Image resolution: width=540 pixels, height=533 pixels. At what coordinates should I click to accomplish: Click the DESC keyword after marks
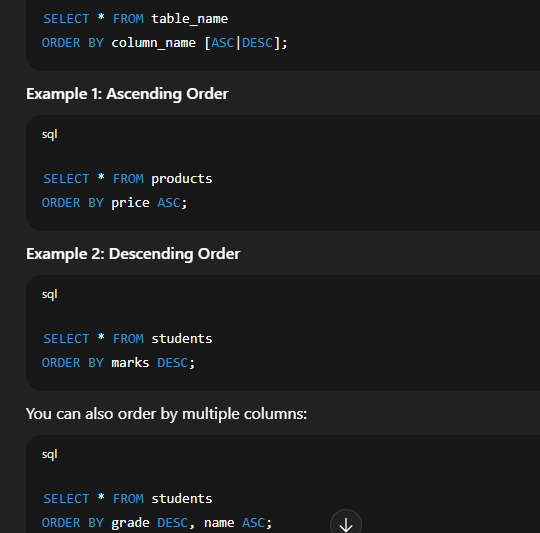[x=173, y=363]
